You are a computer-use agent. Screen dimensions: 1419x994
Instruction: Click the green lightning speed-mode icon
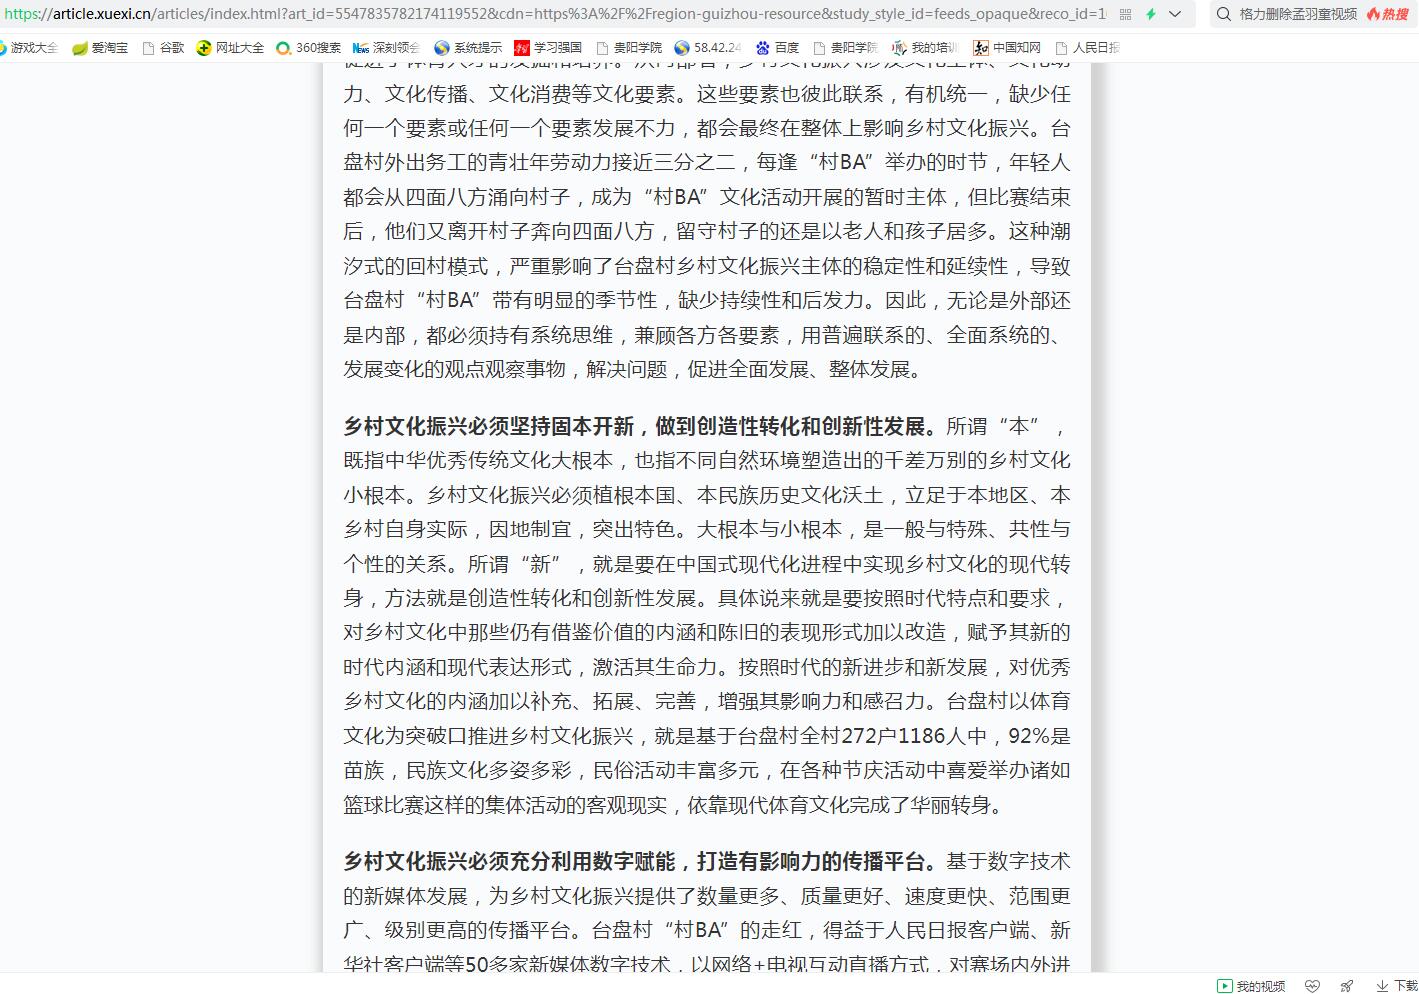[x=1151, y=14]
